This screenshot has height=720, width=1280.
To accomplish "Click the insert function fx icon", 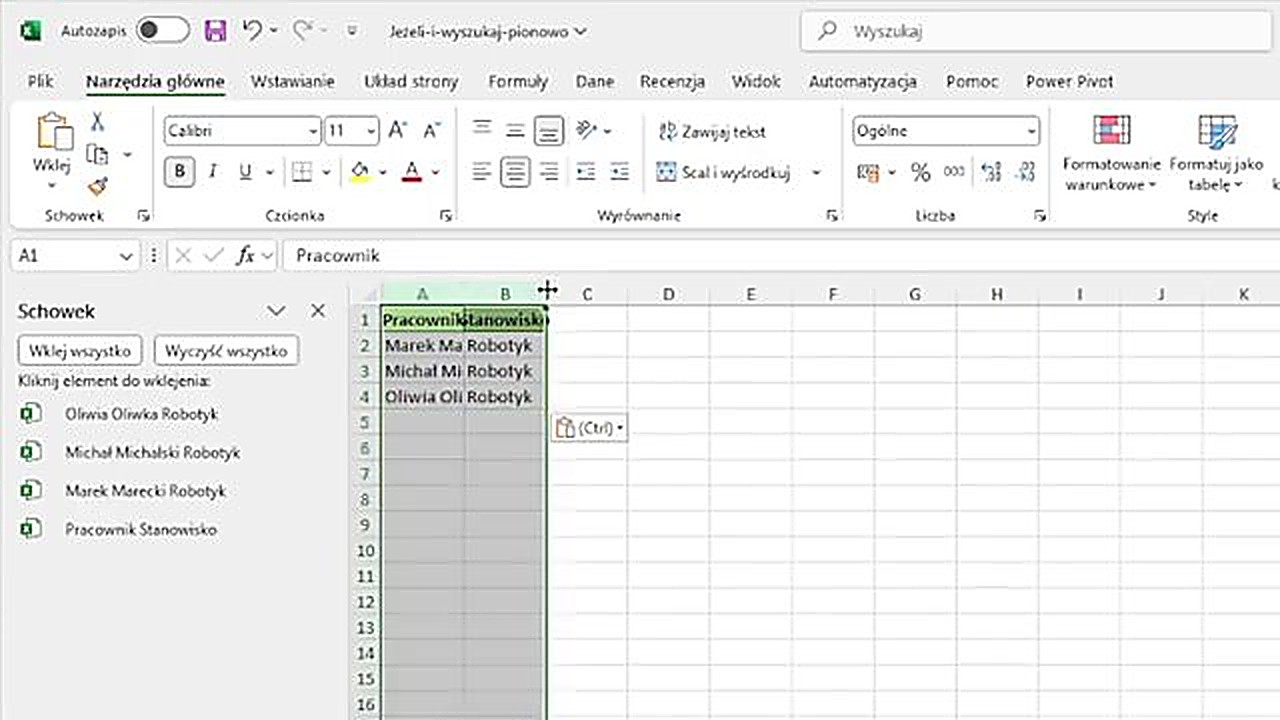I will tap(245, 256).
